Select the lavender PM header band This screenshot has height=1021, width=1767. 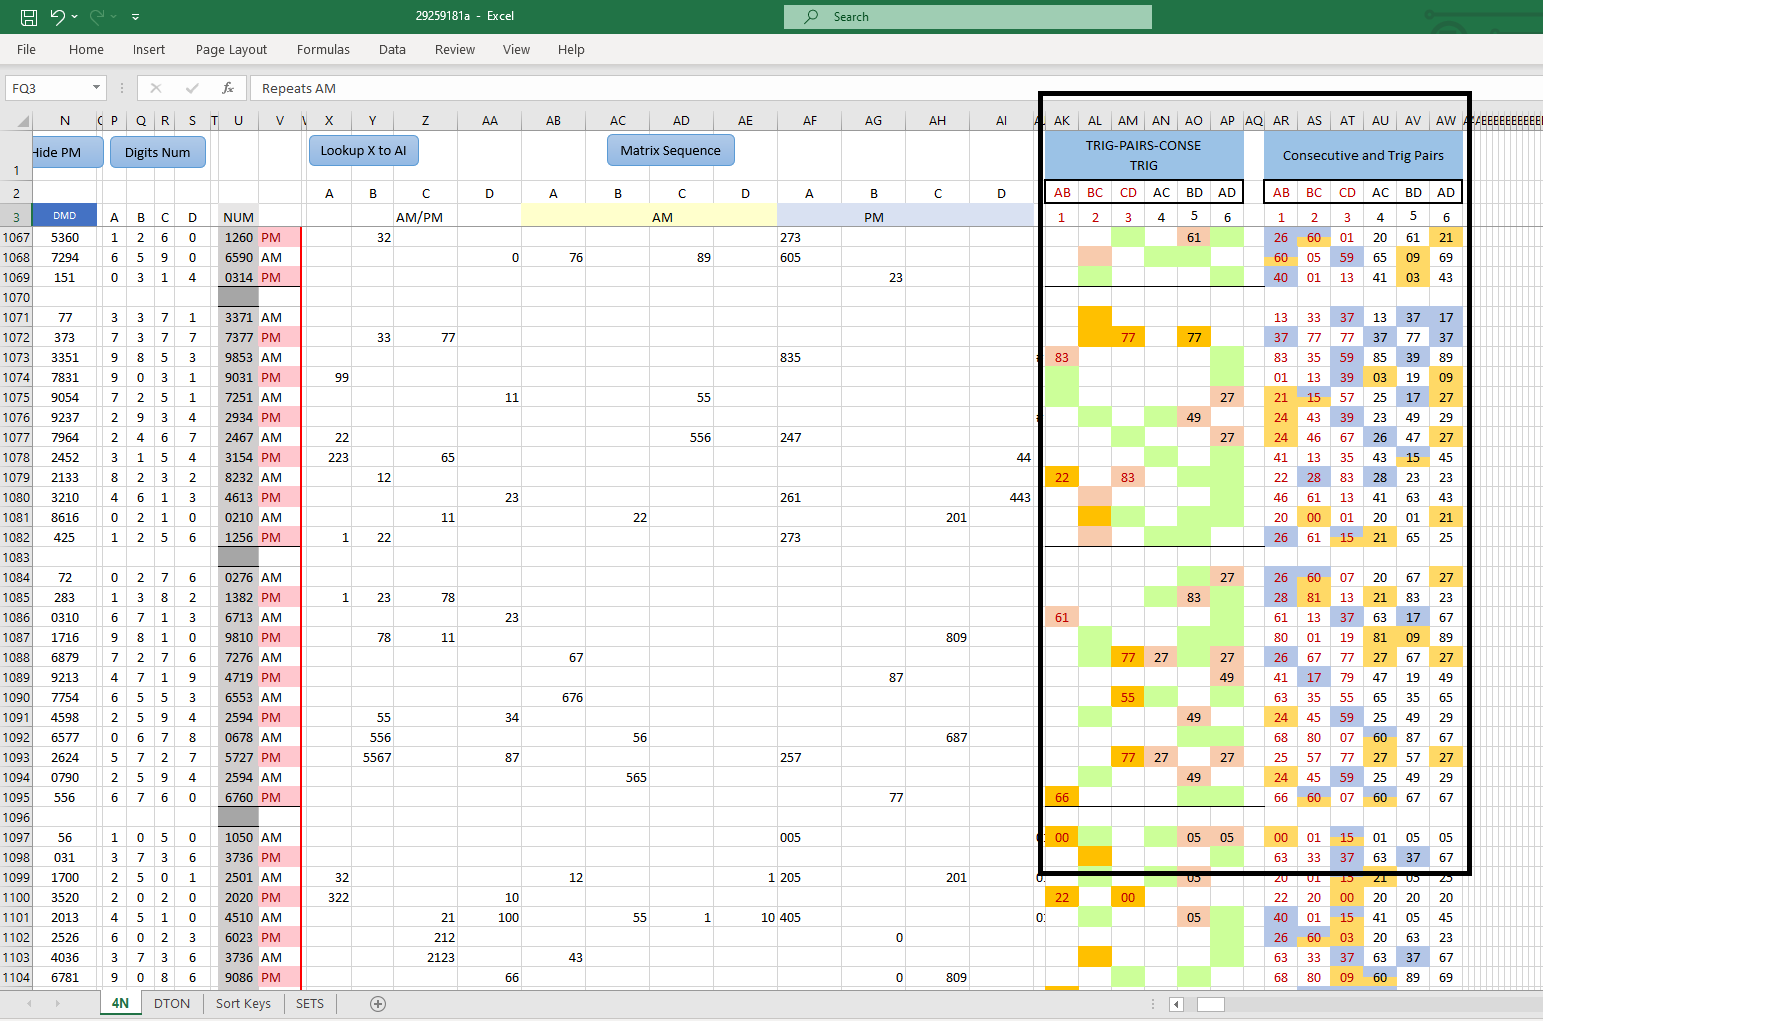[x=905, y=216]
